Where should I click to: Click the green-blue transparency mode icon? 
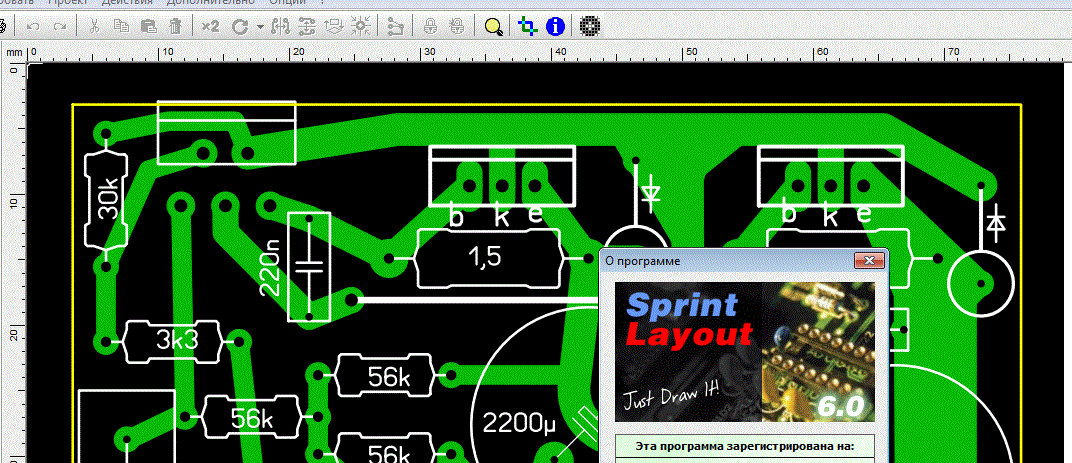click(527, 27)
